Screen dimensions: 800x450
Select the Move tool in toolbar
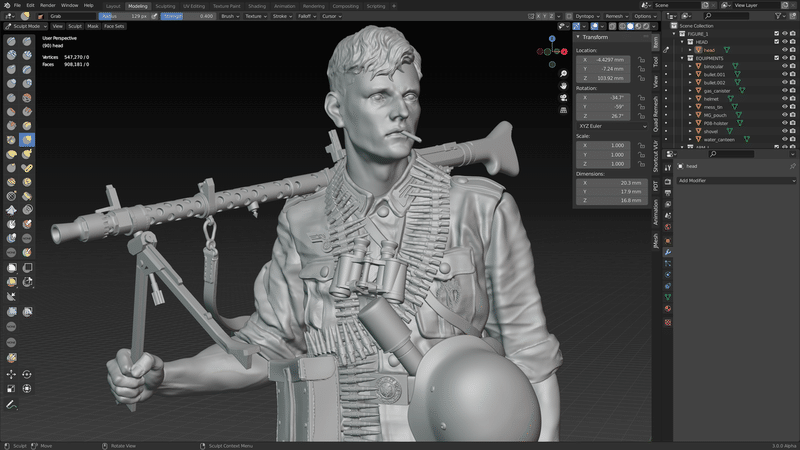point(11,374)
